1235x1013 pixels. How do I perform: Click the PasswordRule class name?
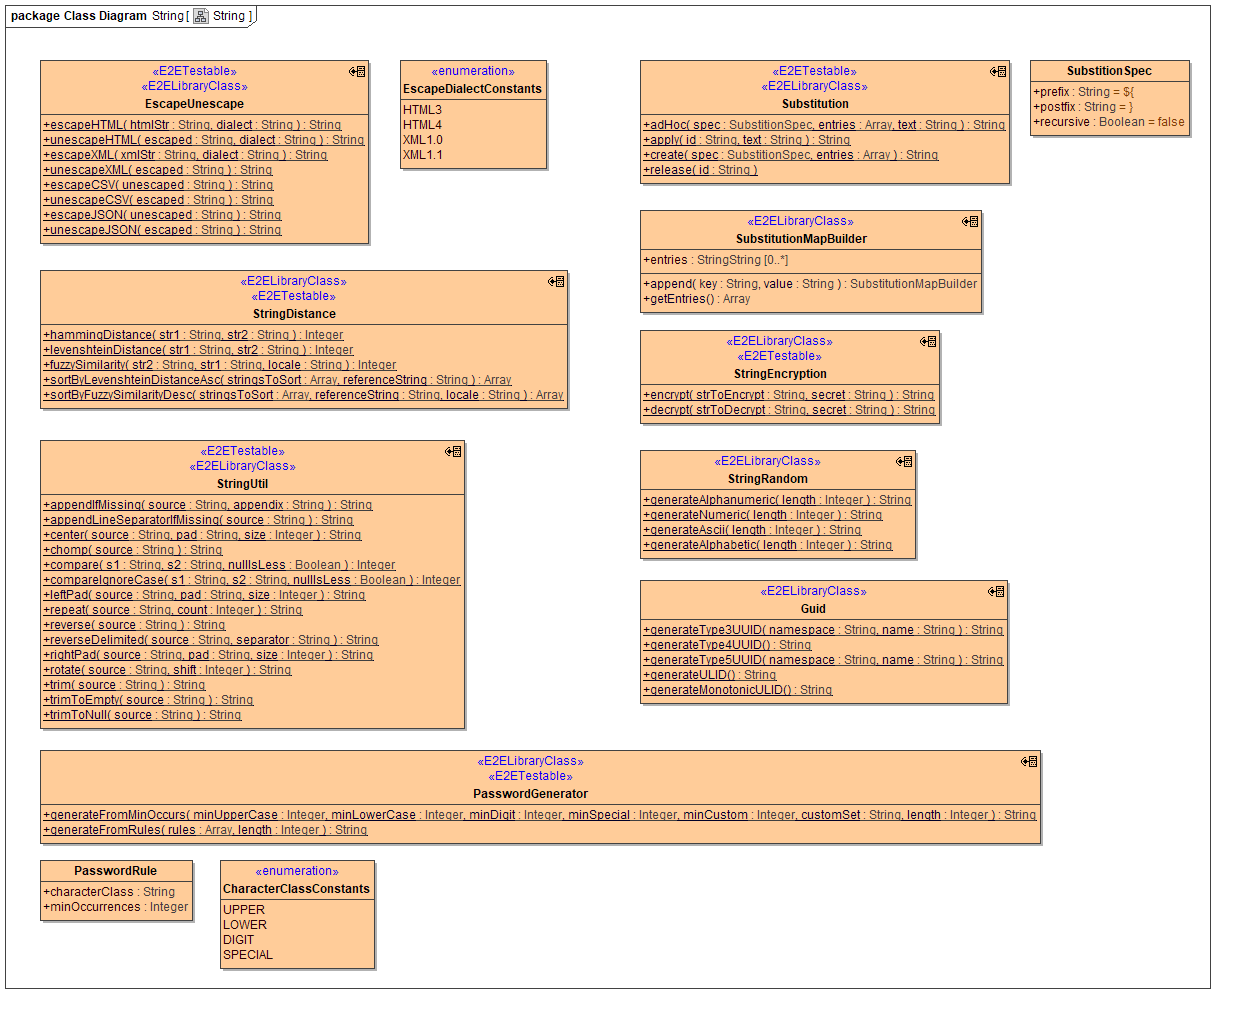115,871
